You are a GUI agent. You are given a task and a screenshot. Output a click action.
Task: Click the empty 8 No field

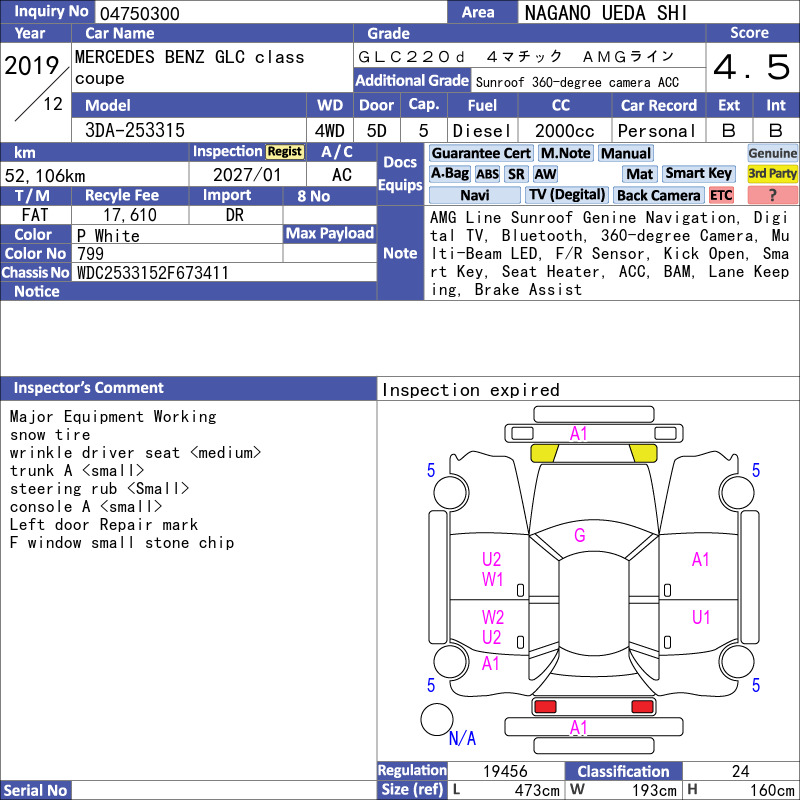330,215
